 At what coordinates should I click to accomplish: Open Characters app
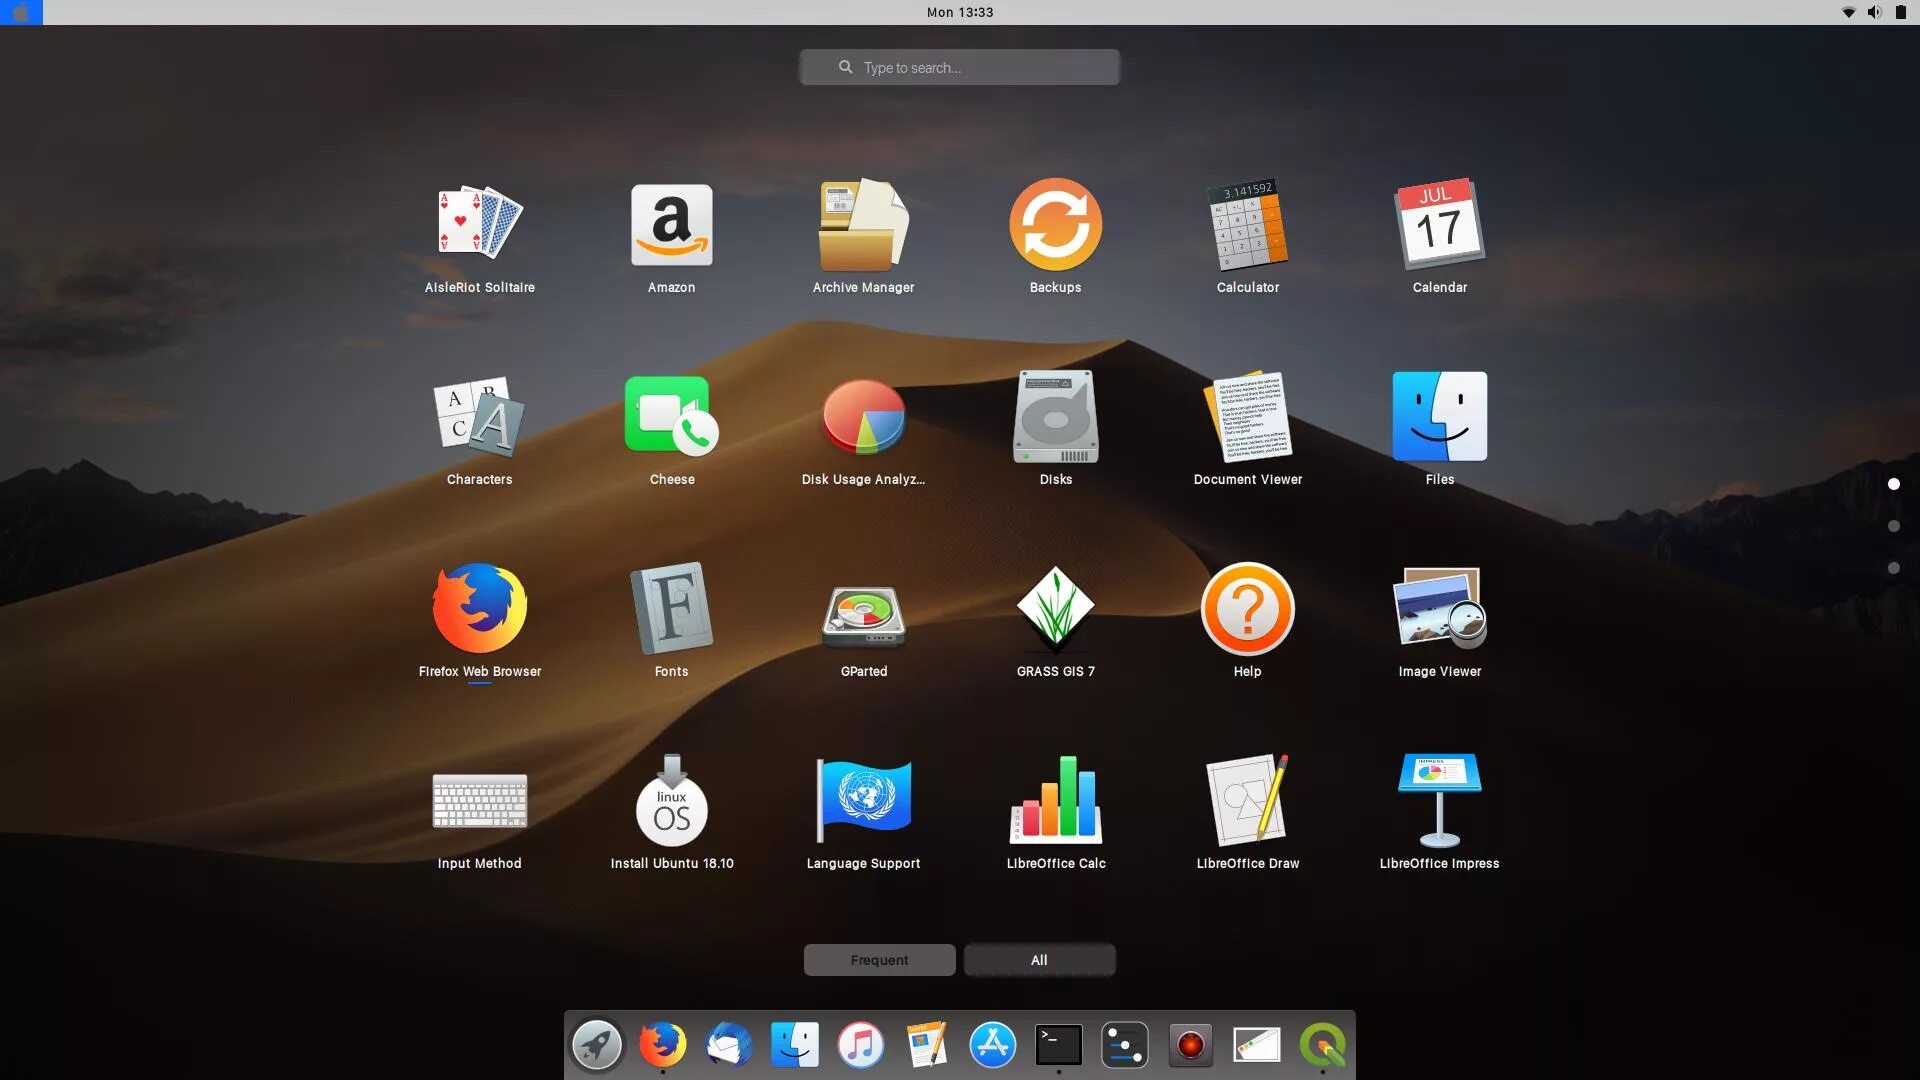click(x=479, y=419)
